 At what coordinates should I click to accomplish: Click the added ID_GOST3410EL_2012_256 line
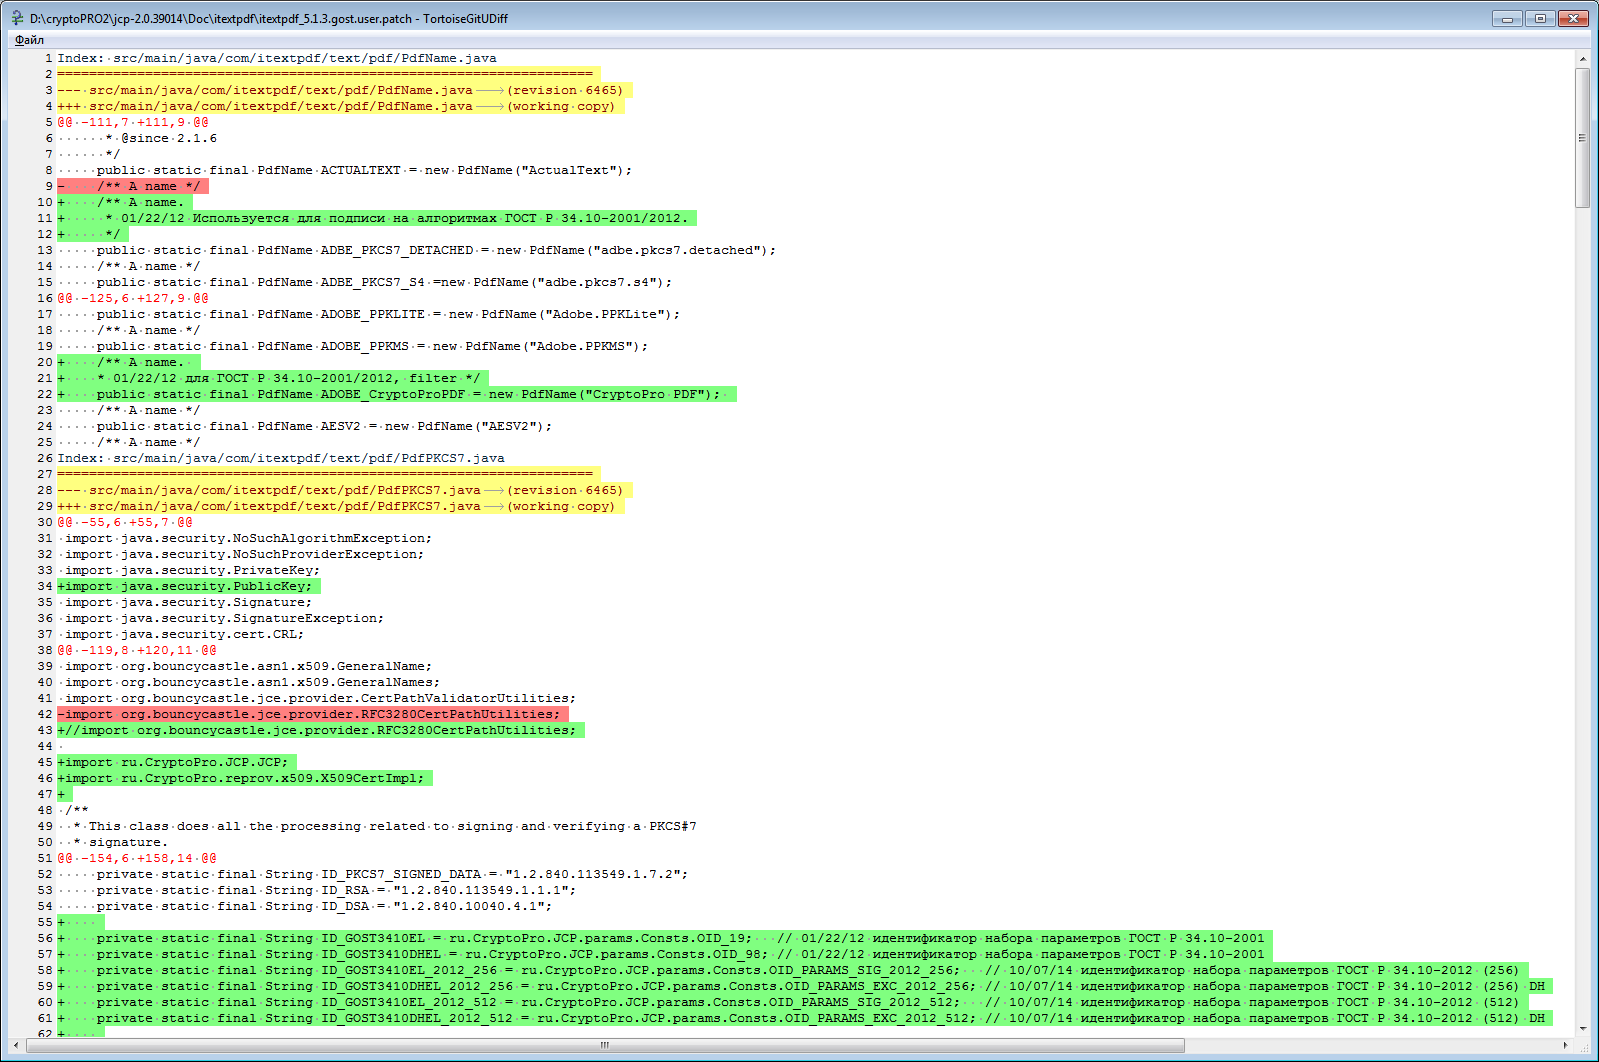point(793,970)
